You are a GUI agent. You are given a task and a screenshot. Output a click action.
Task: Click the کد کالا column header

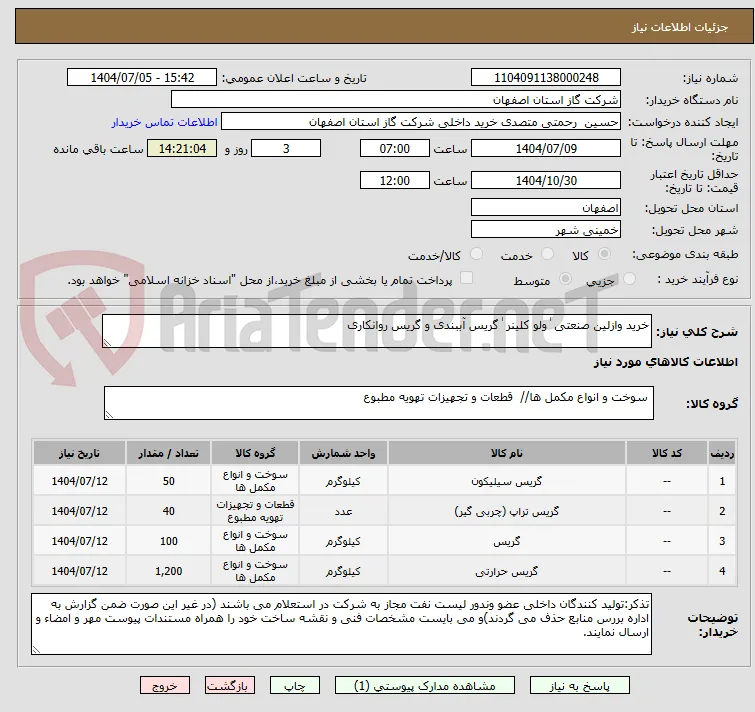click(666, 453)
